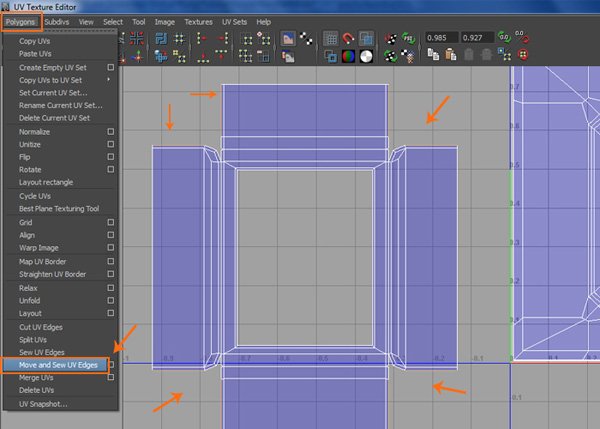Viewport: 600px width, 429px height.
Task: Display alpha channel white sphere icon
Action: tap(366, 56)
